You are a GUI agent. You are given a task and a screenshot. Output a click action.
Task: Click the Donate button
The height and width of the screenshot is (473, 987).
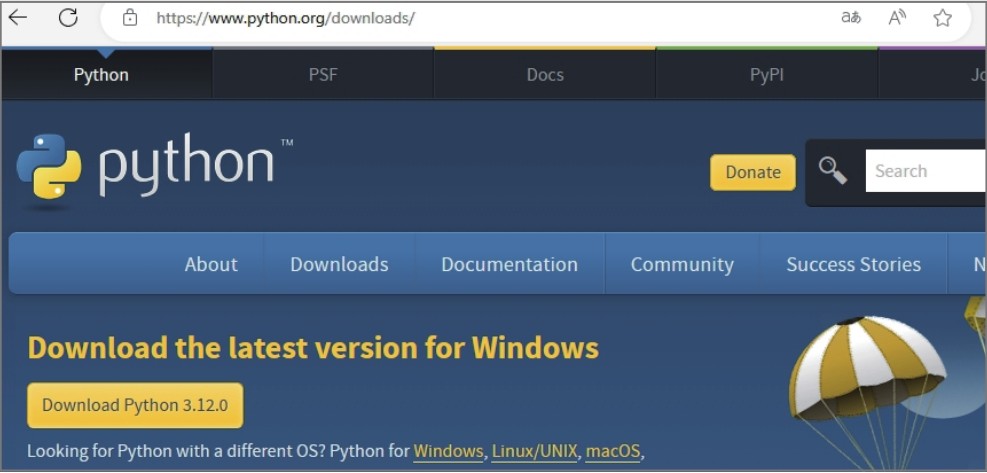pos(753,172)
